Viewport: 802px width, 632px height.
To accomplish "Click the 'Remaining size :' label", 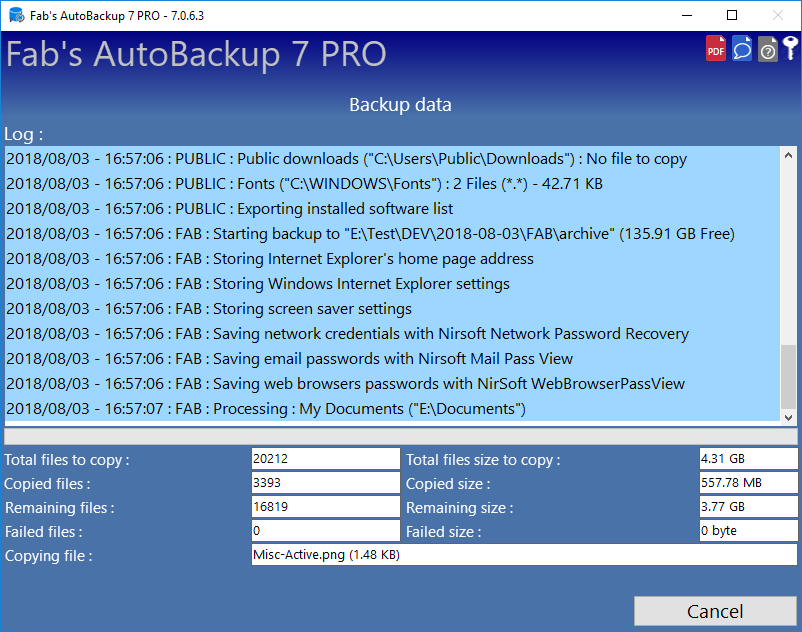I will (x=459, y=508).
